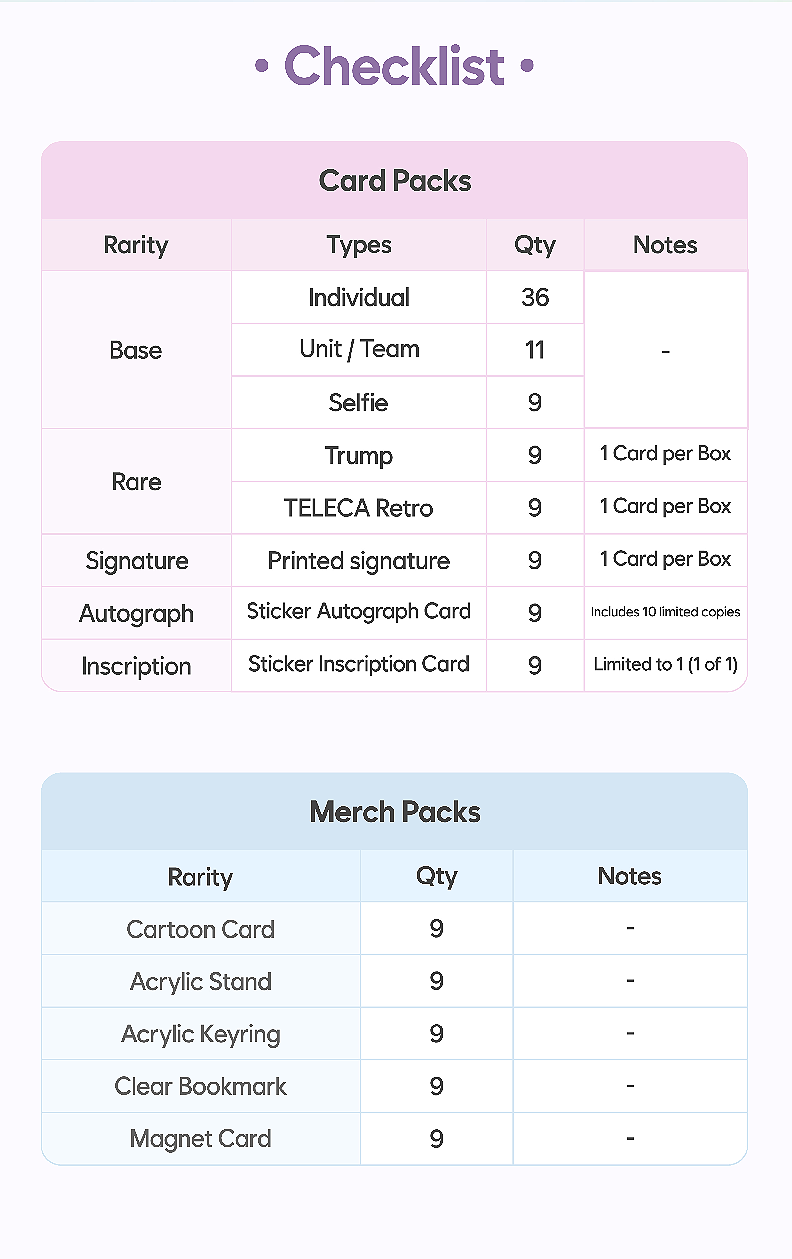This screenshot has width=792, height=1259.
Task: Click the quantity 36 cell
Action: coord(535,297)
